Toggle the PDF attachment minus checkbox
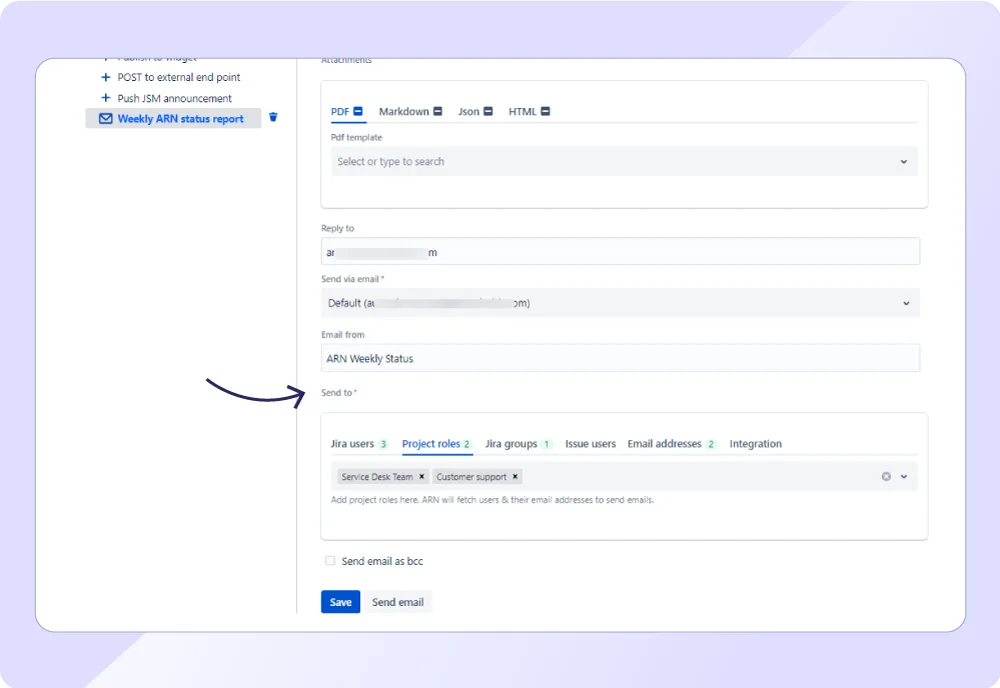Screen dimensions: 1000x688 pos(358,111)
